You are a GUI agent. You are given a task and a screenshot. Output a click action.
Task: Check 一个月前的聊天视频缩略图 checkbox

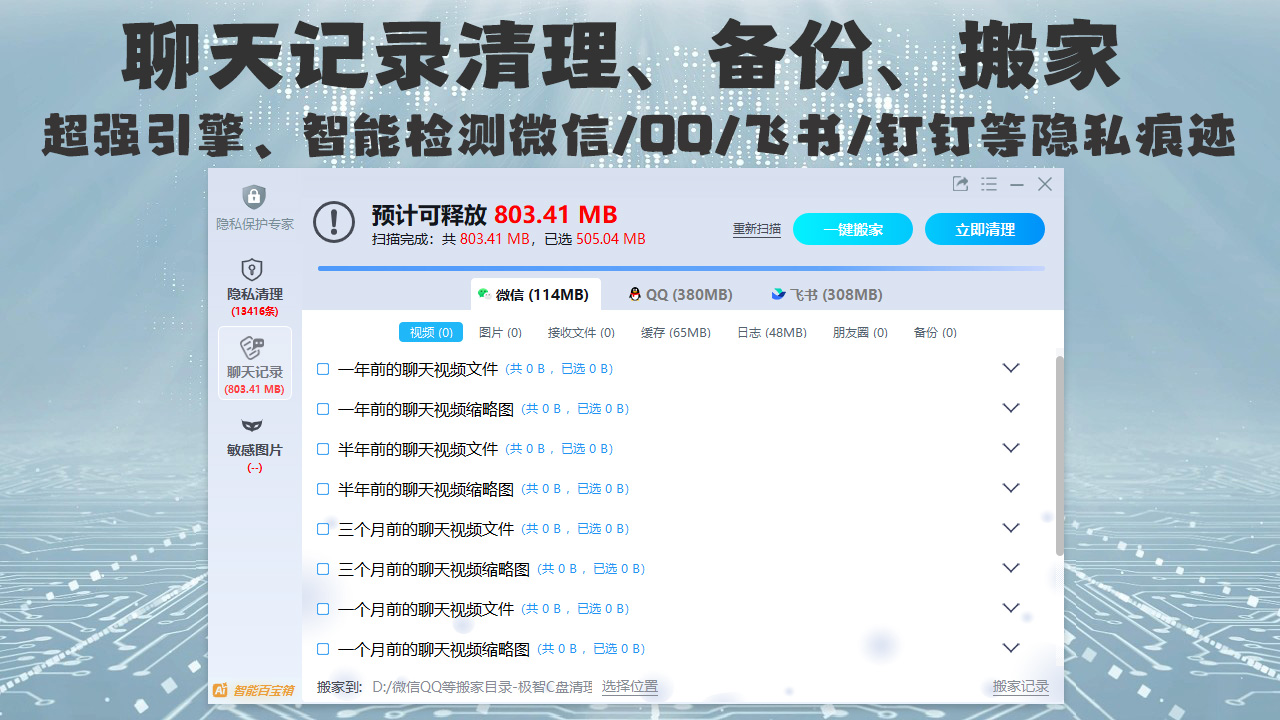click(x=323, y=649)
